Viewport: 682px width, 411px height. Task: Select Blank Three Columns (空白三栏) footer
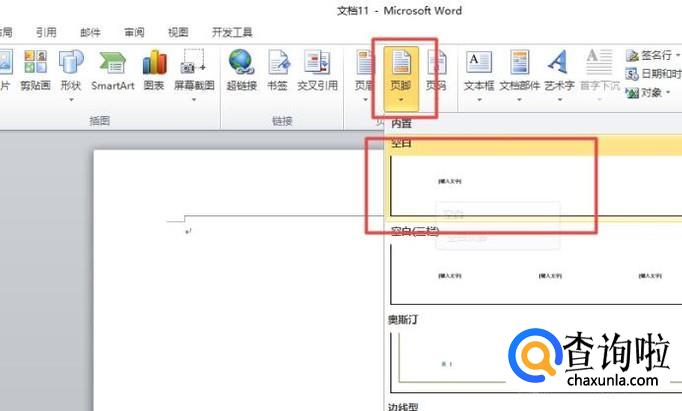[x=534, y=265]
